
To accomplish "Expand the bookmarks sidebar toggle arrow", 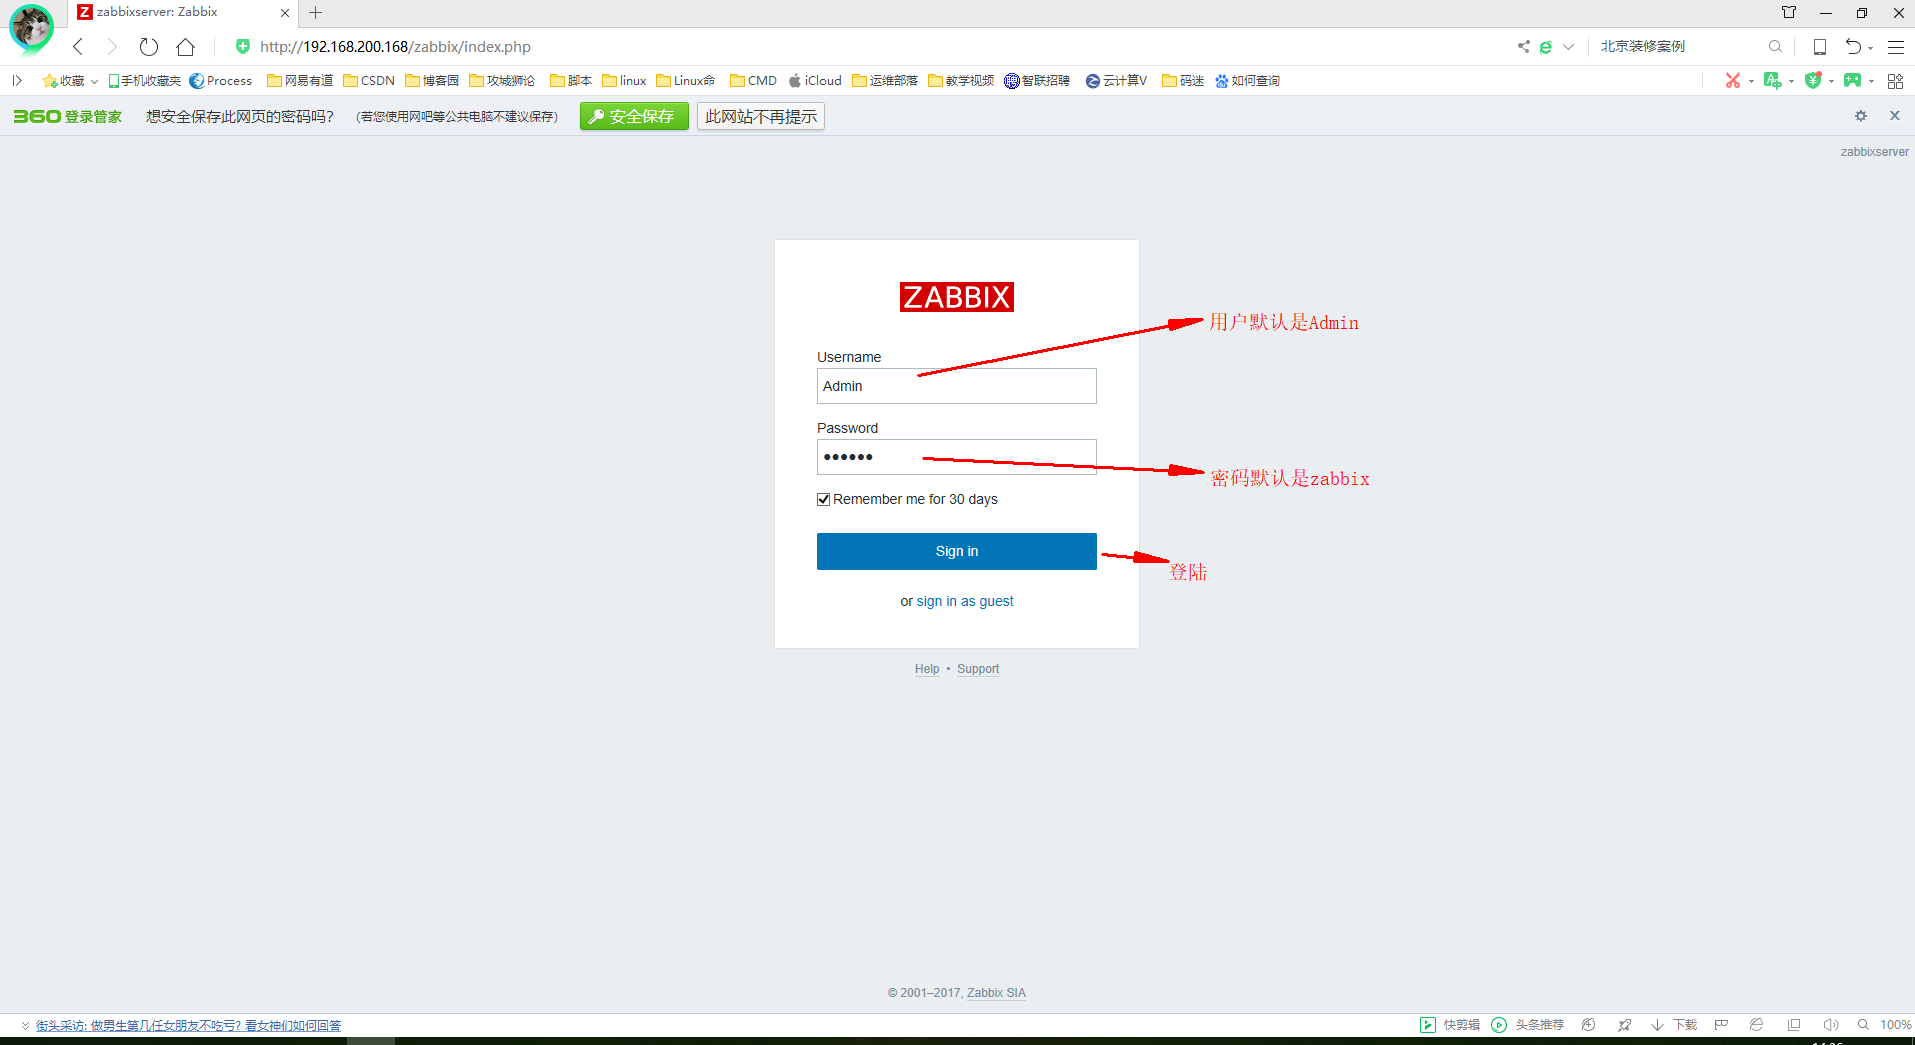I will point(17,80).
